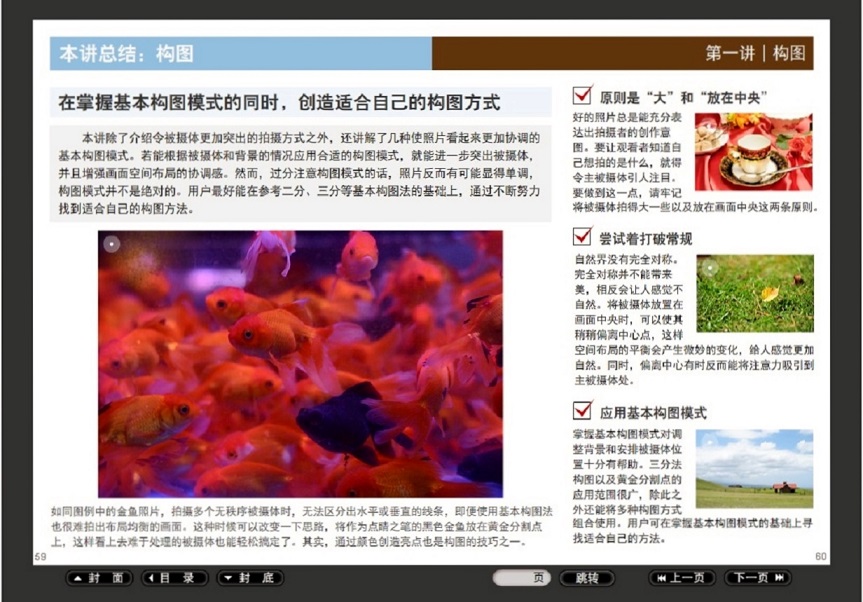The width and height of the screenshot is (863, 602).
Task: Click the zoom icon on goldfish photo
Action: coord(112,243)
